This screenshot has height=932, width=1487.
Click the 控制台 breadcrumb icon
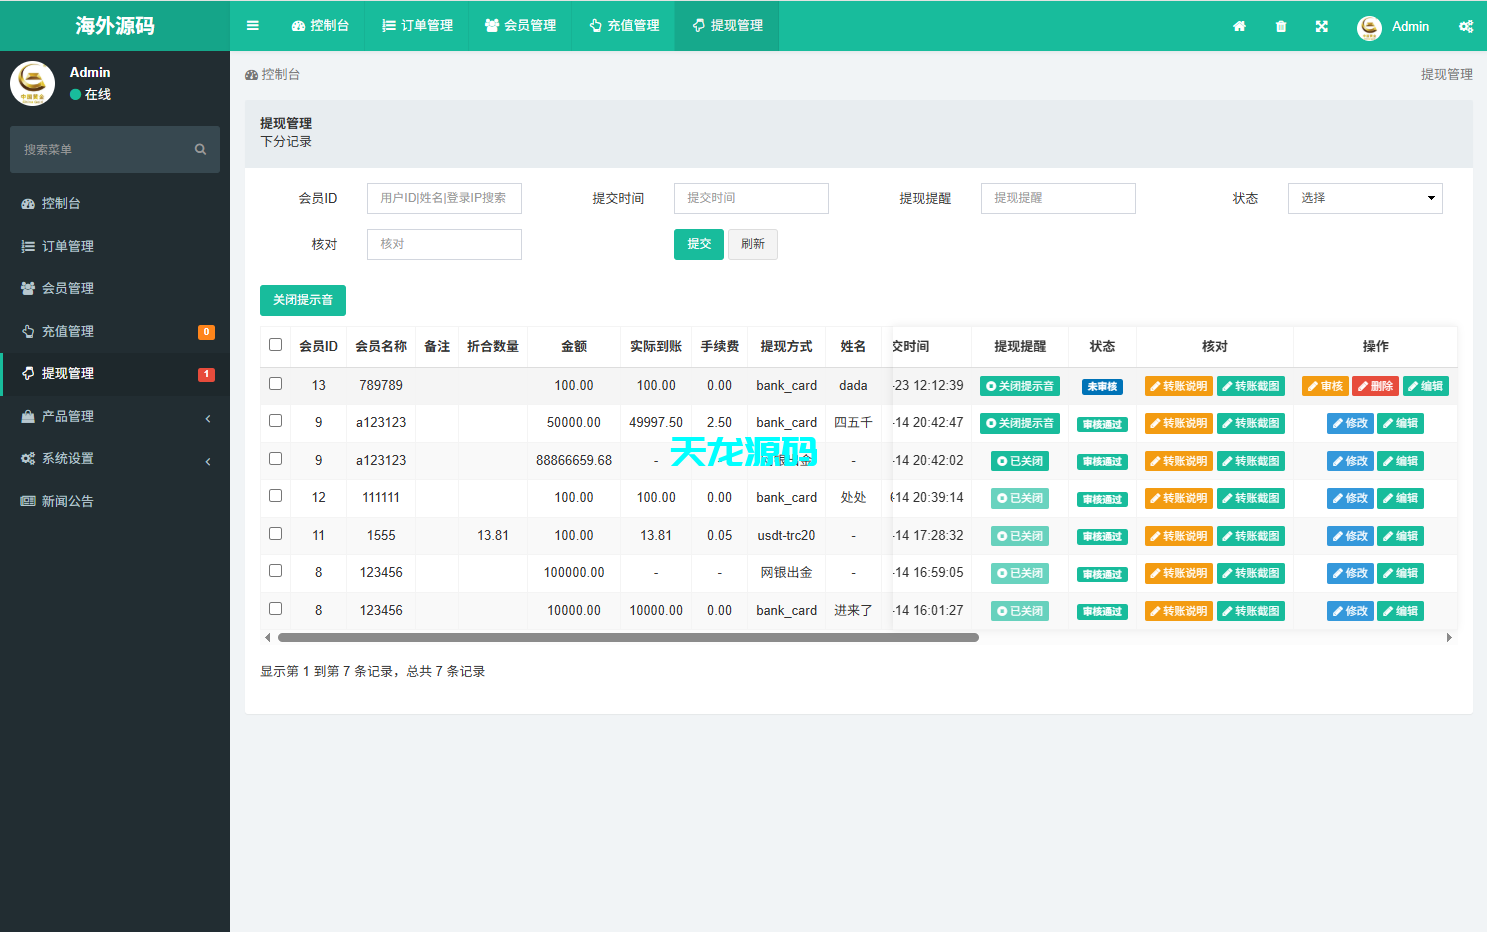click(250, 73)
